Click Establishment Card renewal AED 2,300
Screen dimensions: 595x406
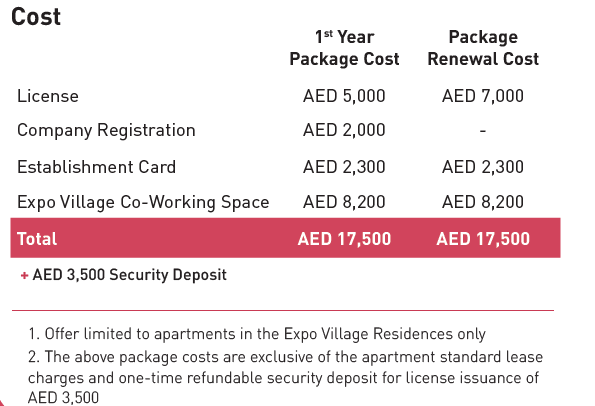(x=483, y=167)
